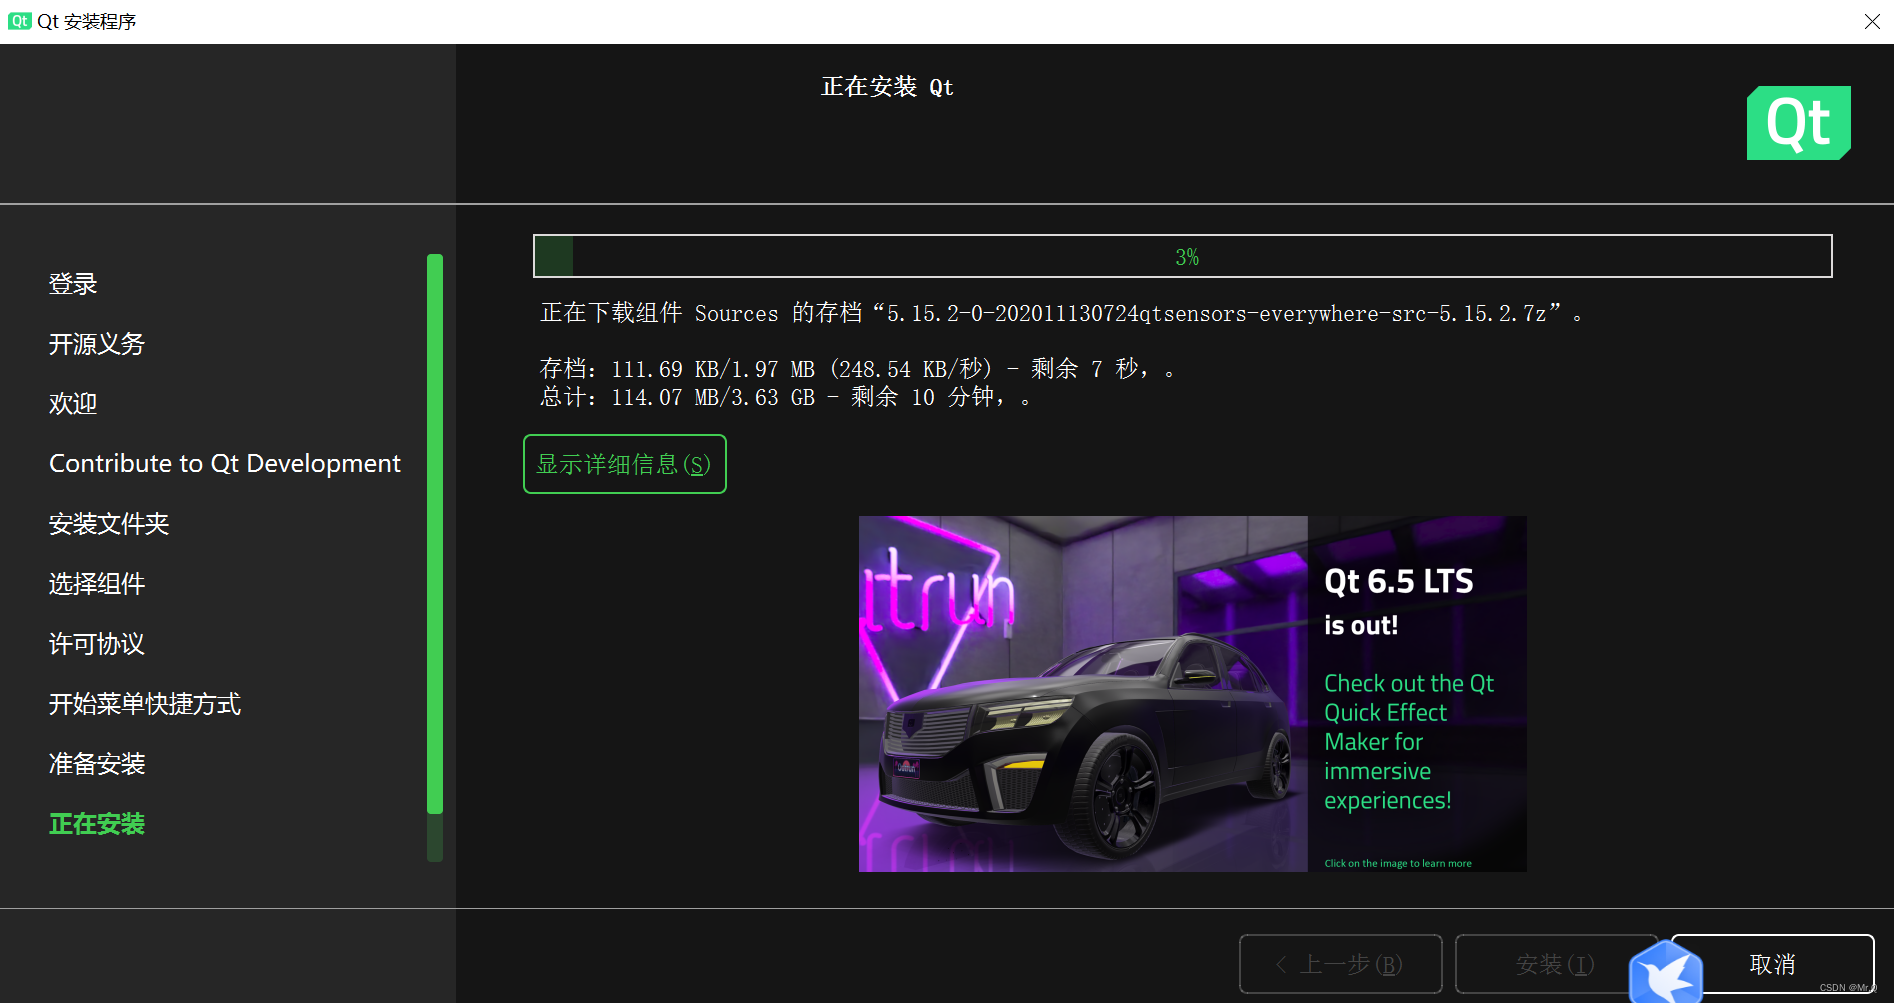Click the 正在下载组件 Sources status line
The width and height of the screenshot is (1894, 1003).
click(x=1061, y=313)
